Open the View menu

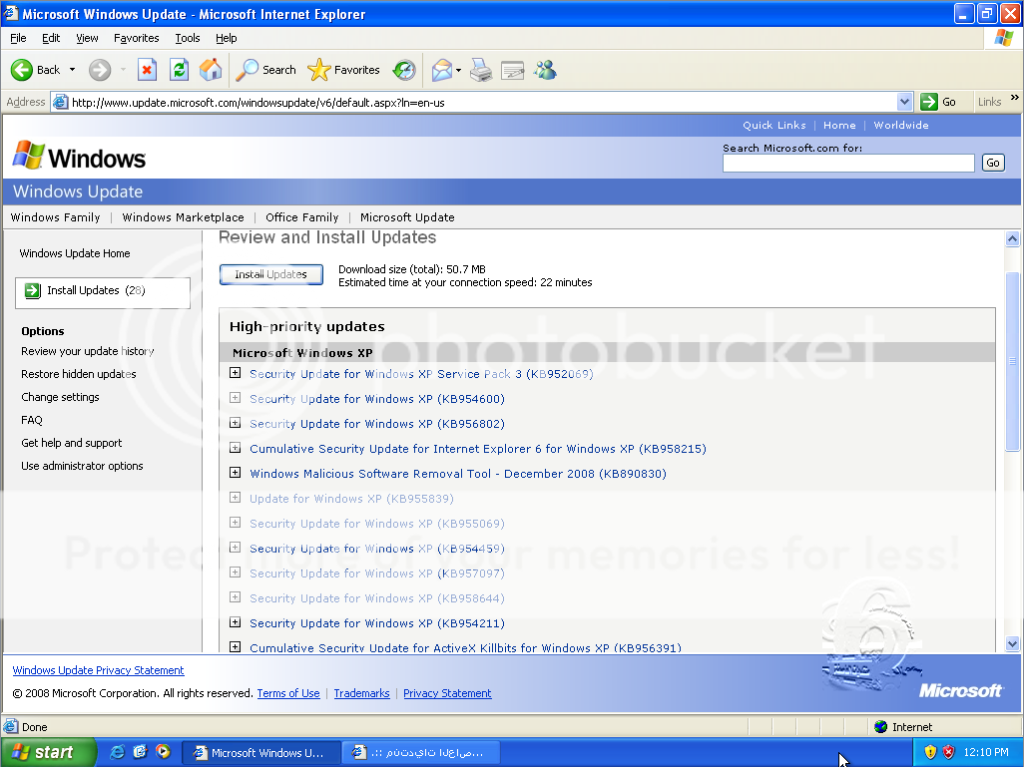click(x=87, y=38)
